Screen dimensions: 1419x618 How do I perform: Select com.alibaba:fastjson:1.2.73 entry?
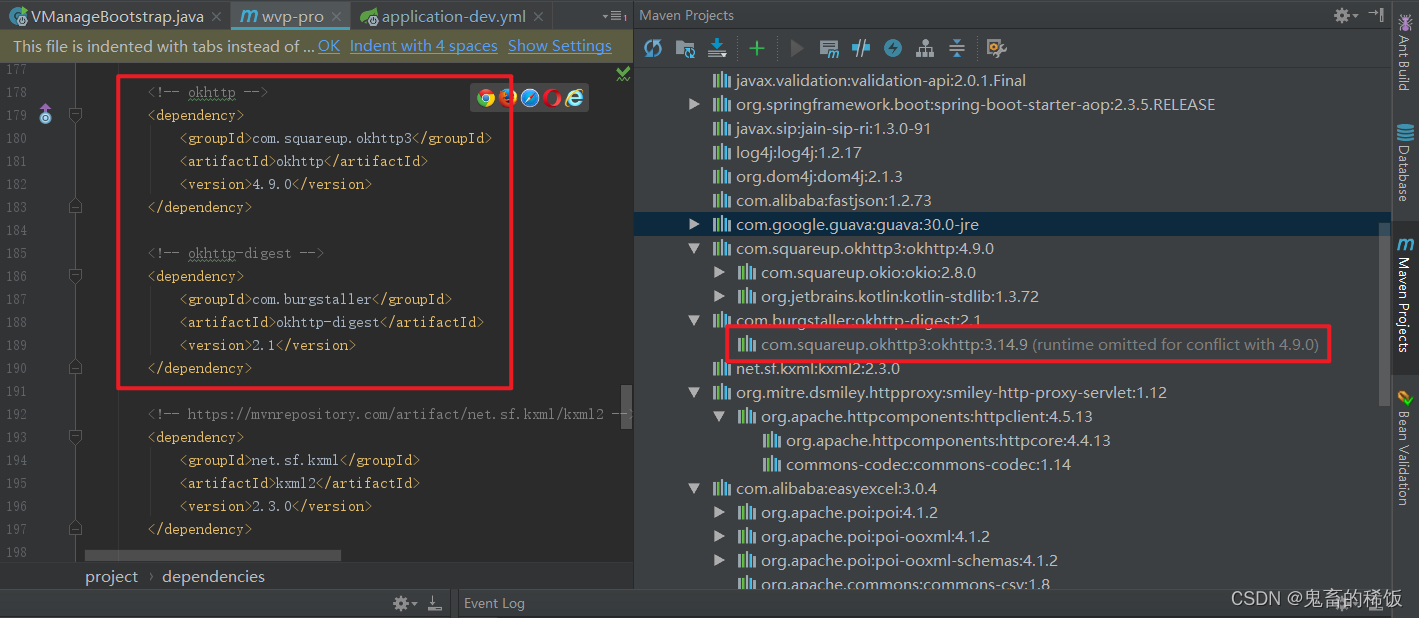823,201
